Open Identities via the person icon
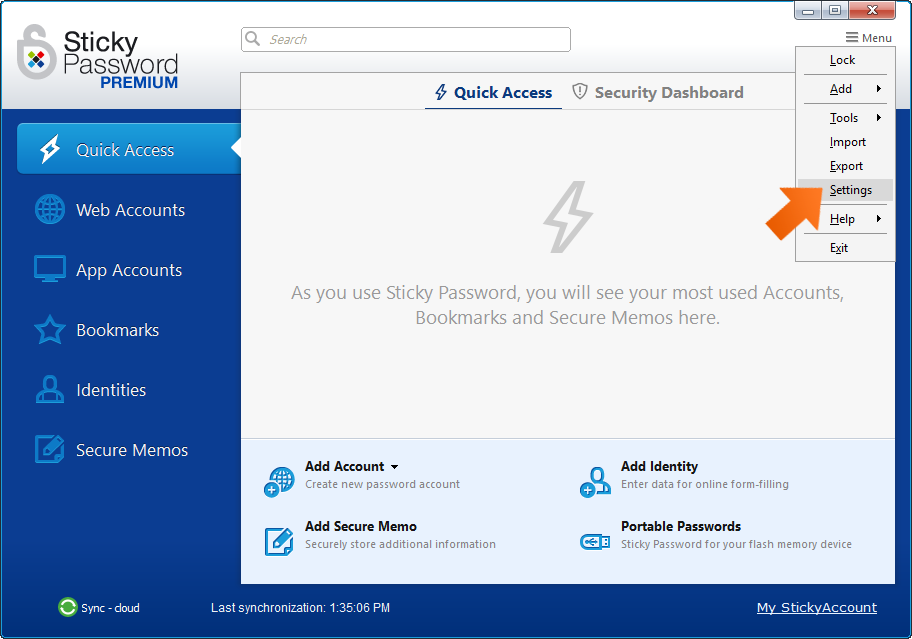The width and height of the screenshot is (912, 639). pyautogui.click(x=48, y=390)
